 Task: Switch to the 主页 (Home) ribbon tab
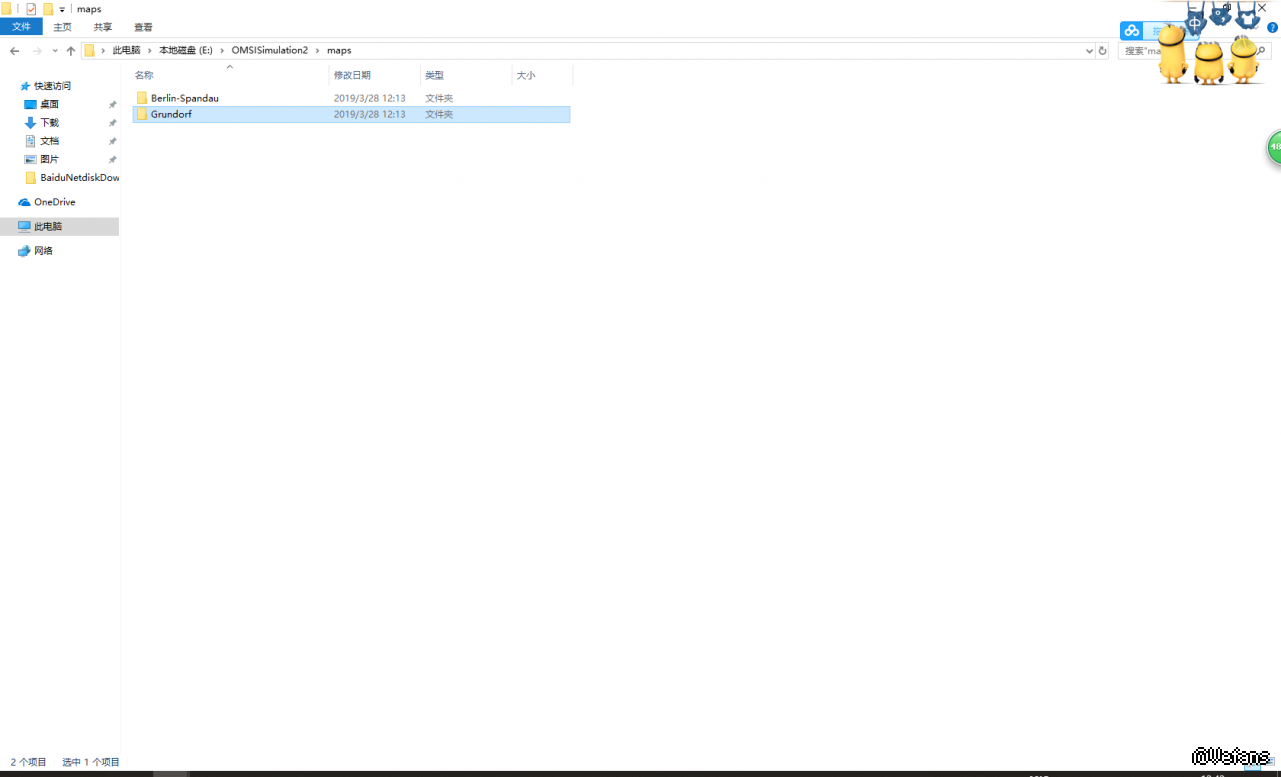pos(62,27)
